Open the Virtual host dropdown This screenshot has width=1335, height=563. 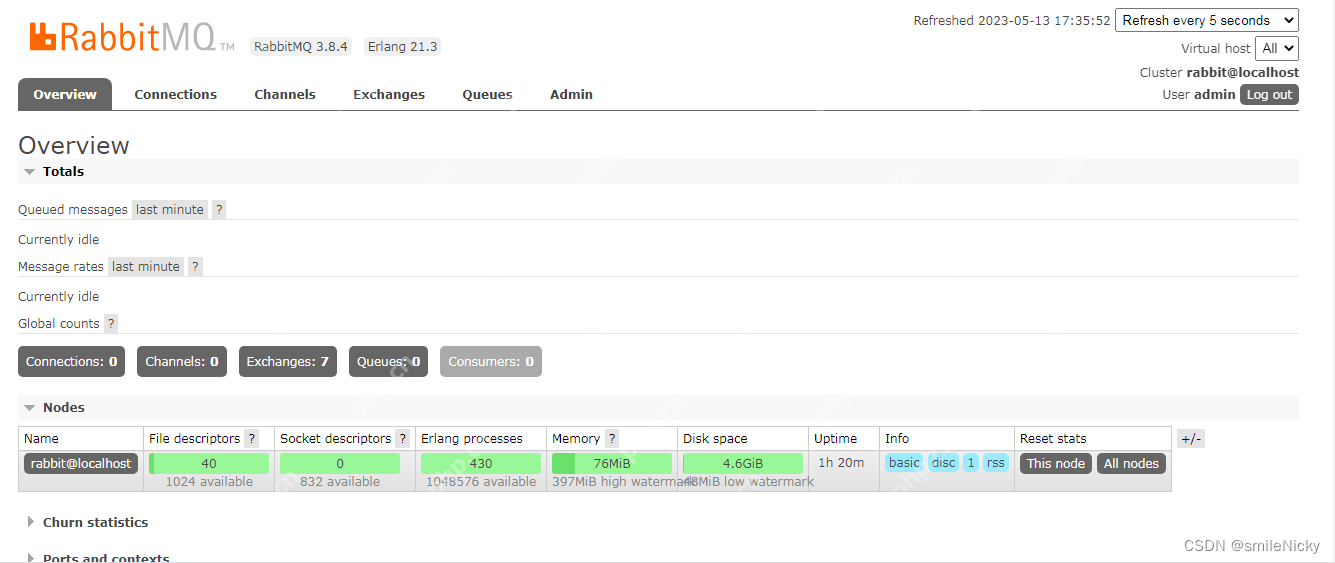[x=1278, y=48]
